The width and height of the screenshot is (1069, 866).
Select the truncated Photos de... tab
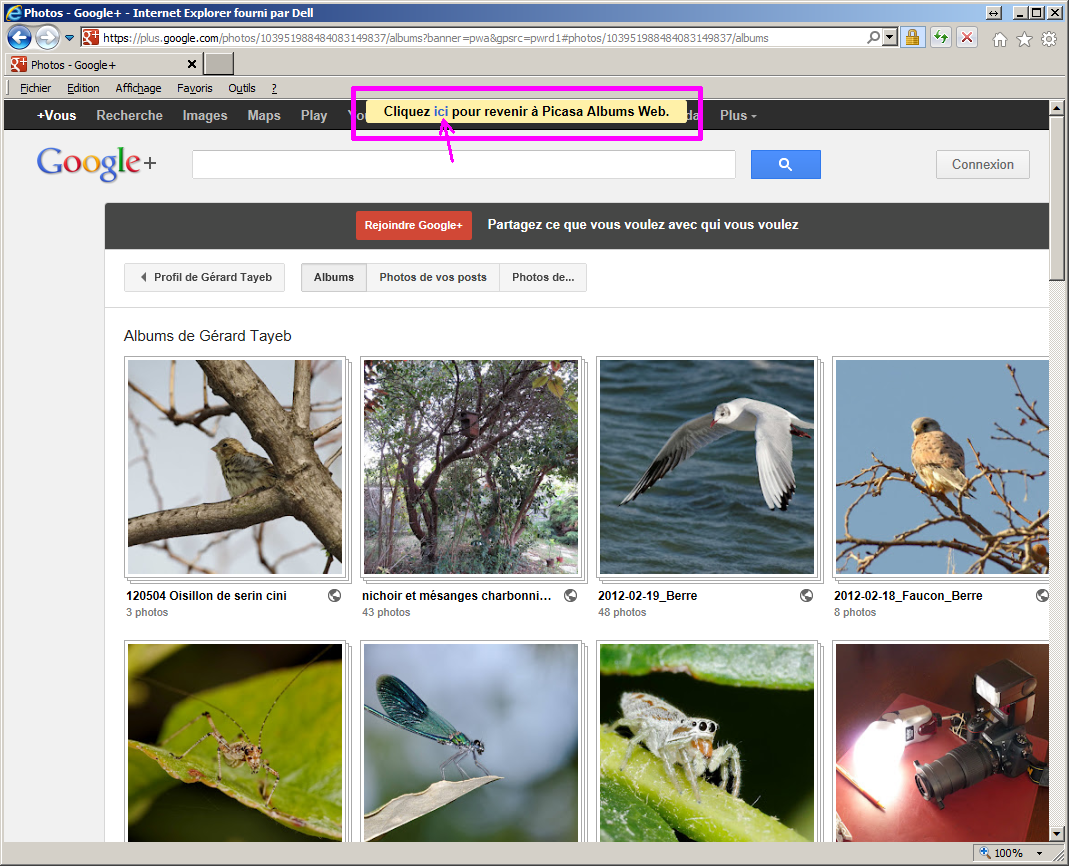click(x=543, y=277)
